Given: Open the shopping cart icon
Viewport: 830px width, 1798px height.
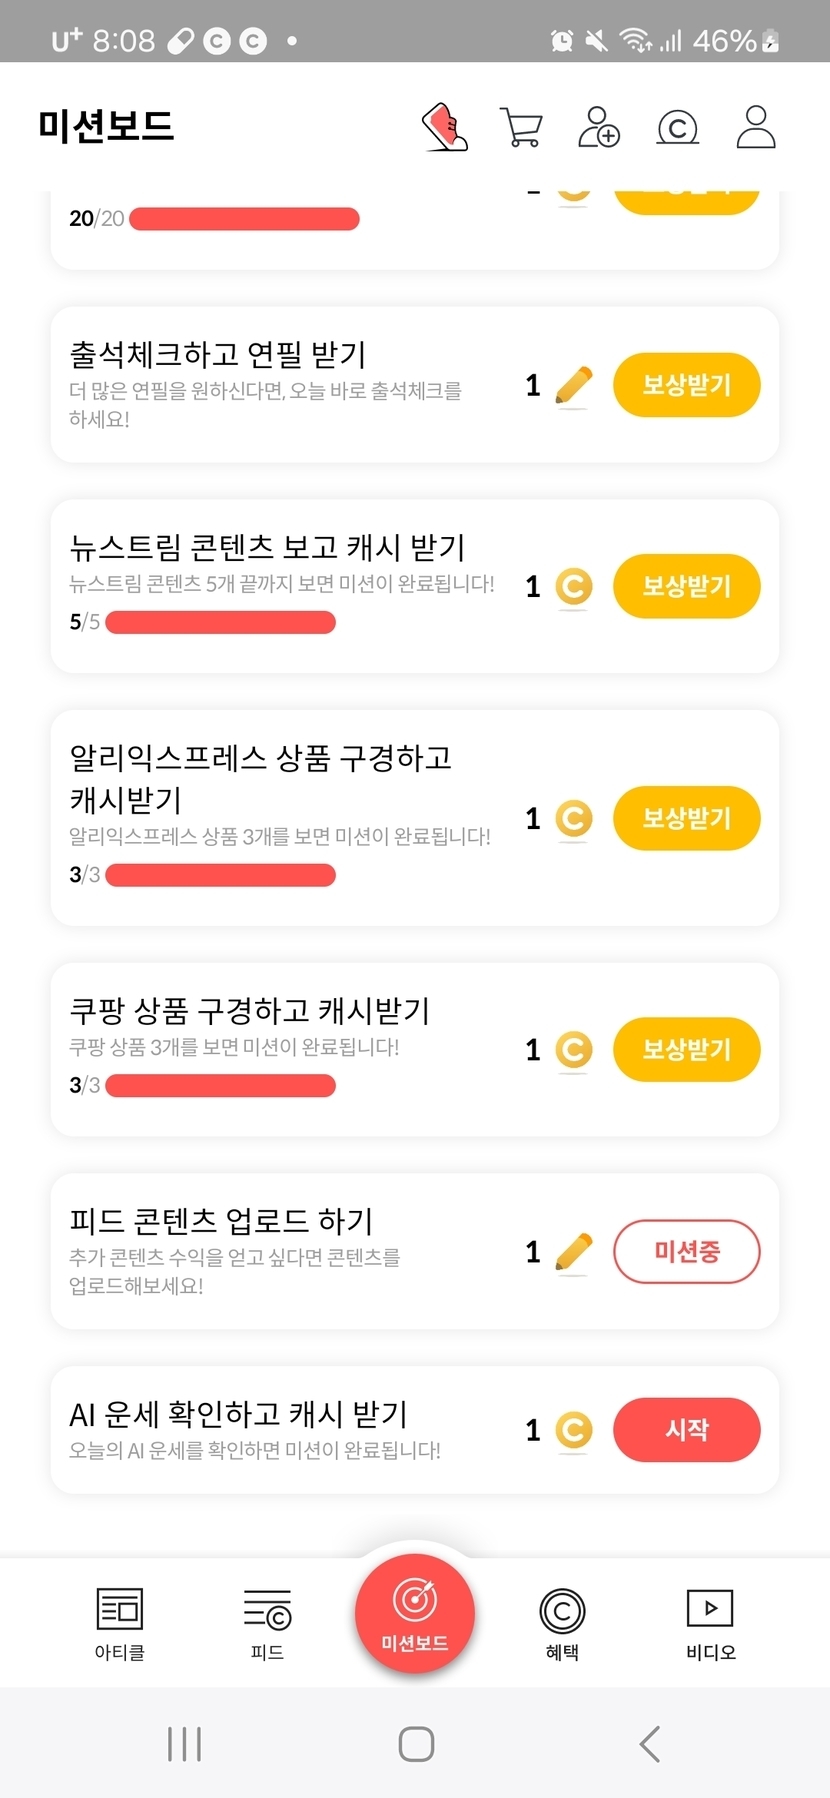Looking at the screenshot, I should (521, 128).
